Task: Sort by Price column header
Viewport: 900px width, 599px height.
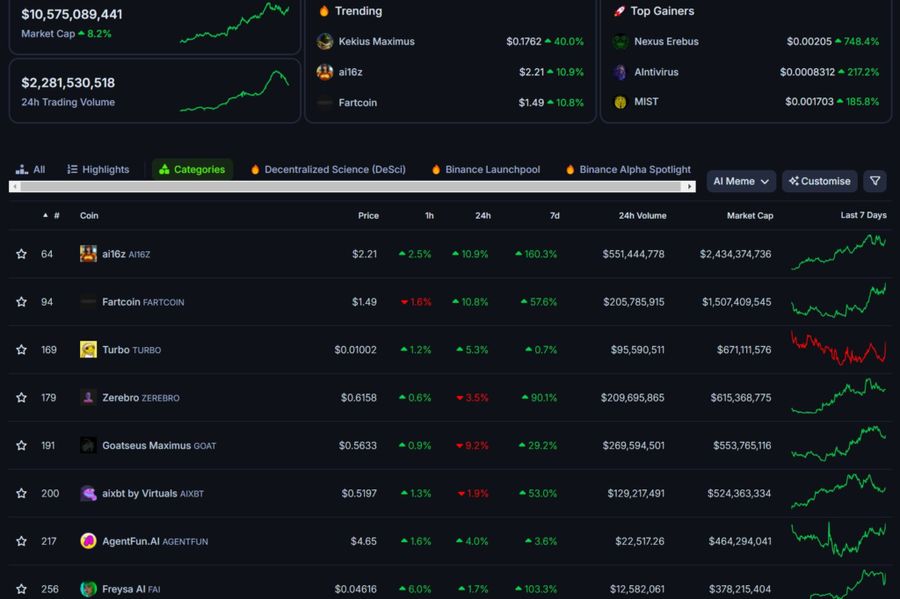Action: coord(368,215)
